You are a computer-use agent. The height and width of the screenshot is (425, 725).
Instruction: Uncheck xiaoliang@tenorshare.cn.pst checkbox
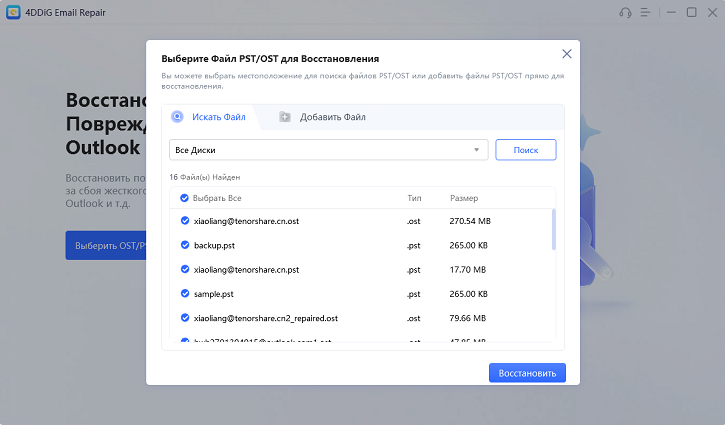185,269
